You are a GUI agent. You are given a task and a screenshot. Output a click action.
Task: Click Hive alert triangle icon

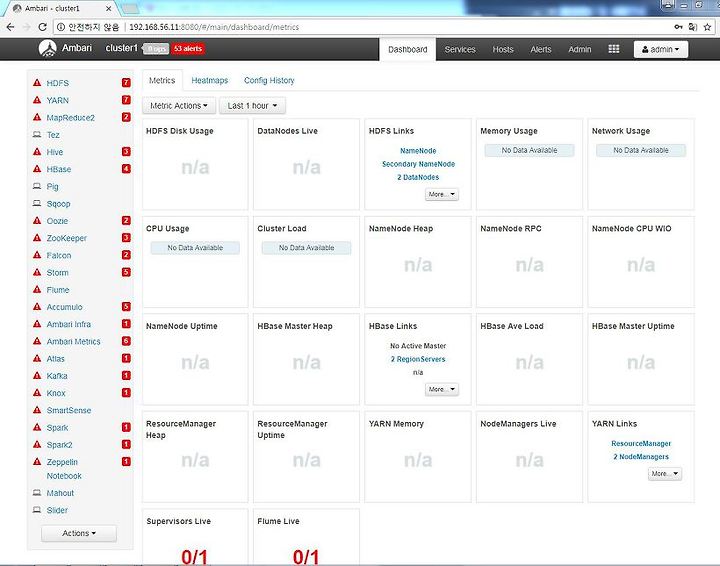tap(37, 151)
